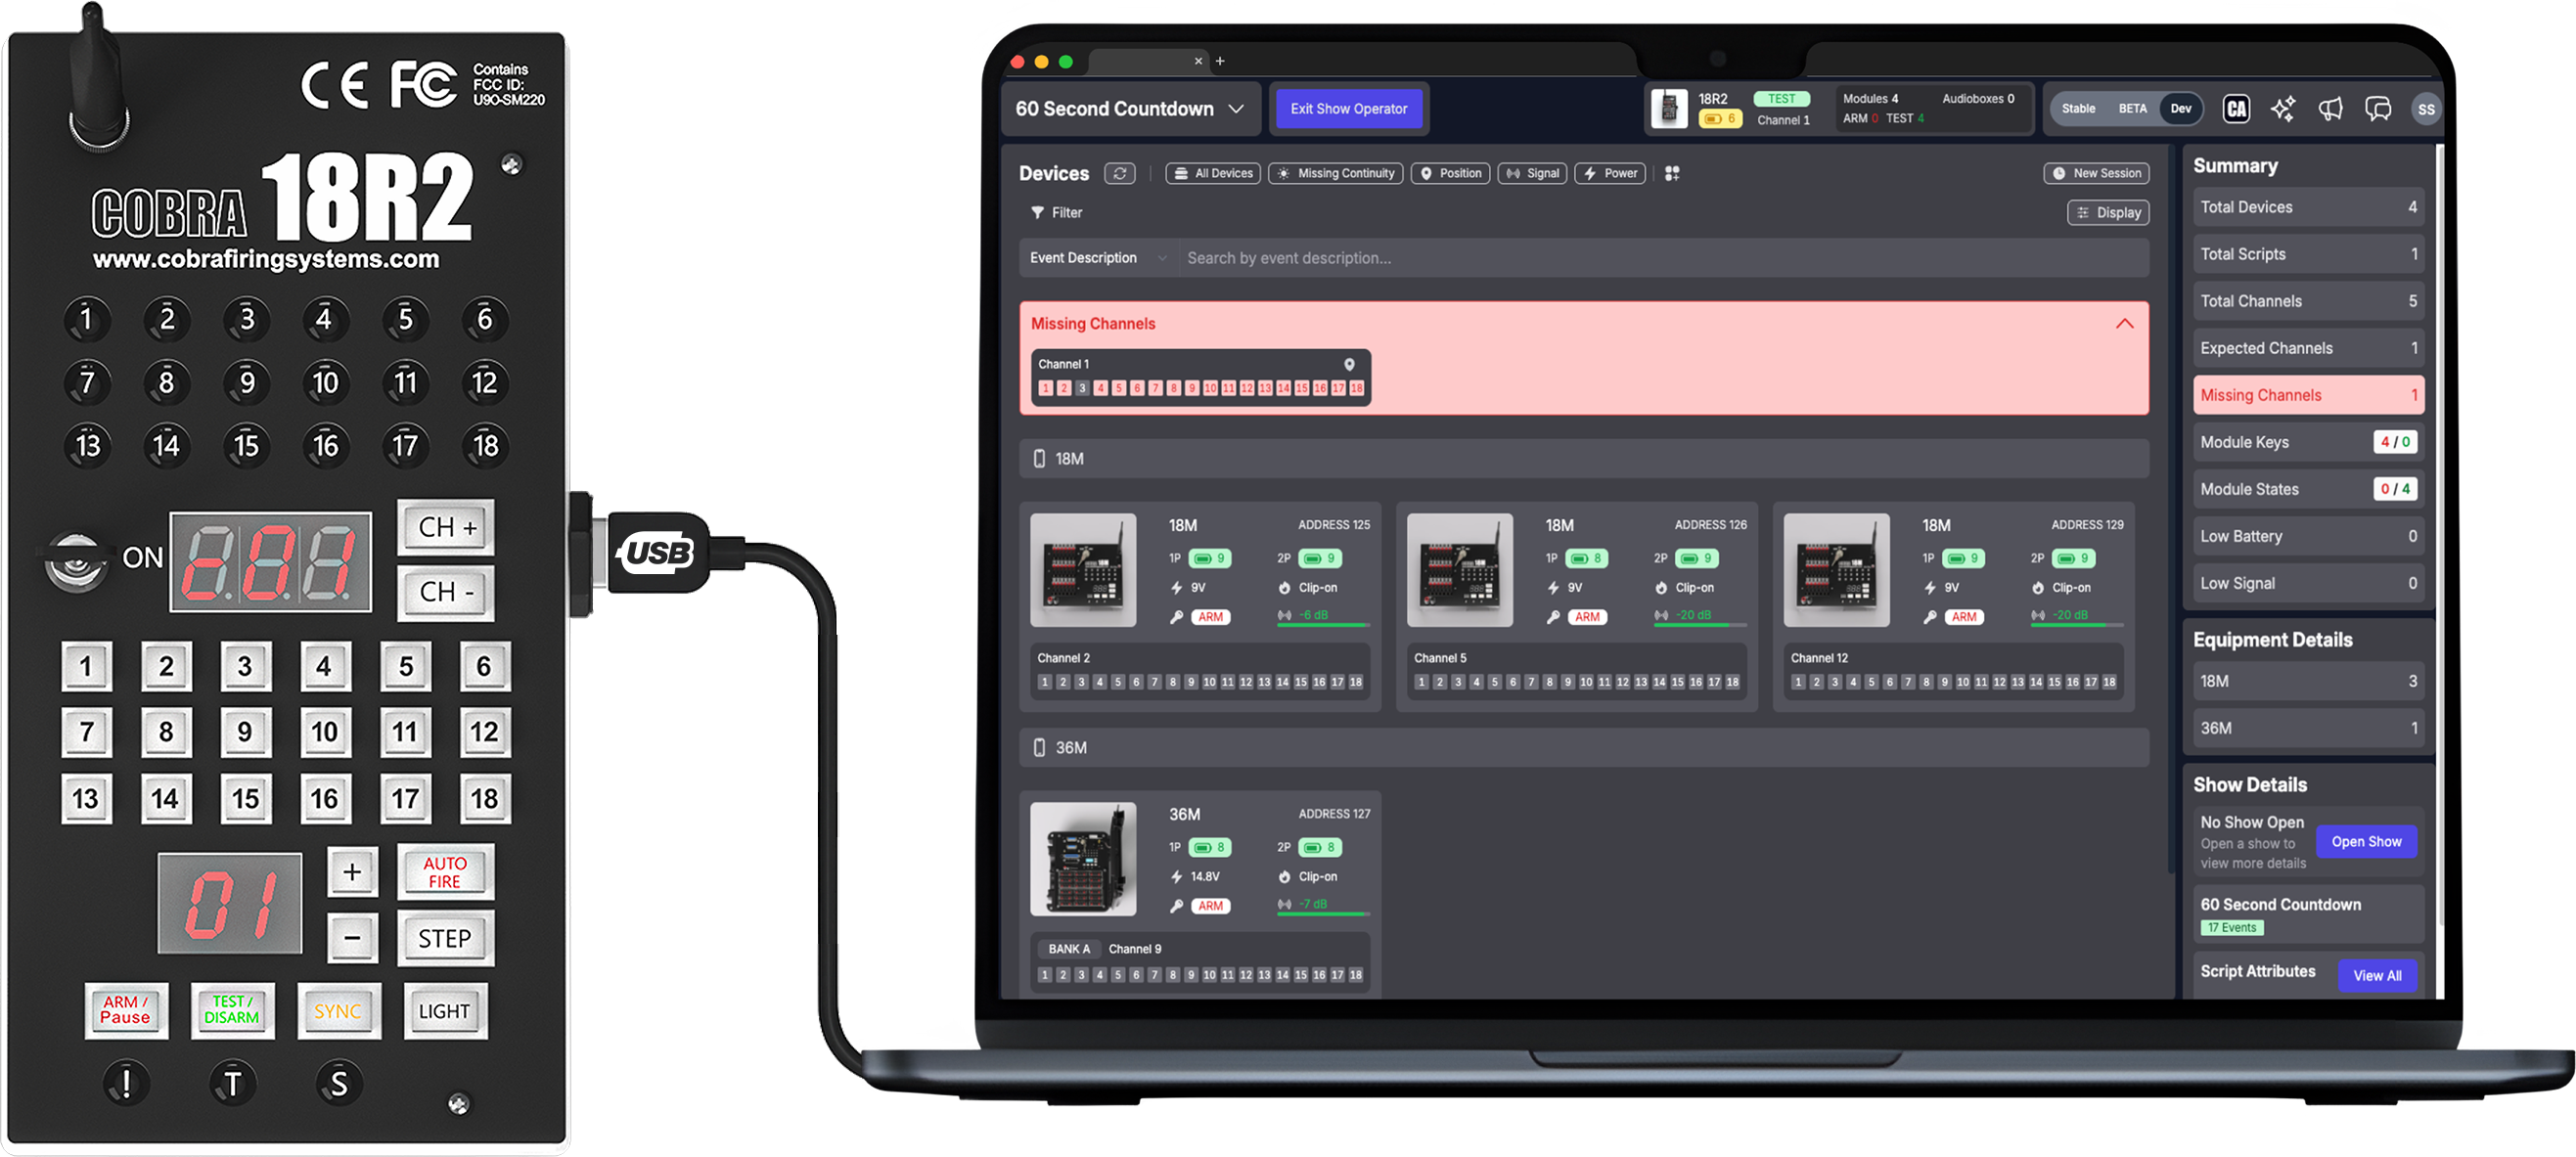Click the red cue 3 on Missing Channel 1

[x=1081, y=388]
